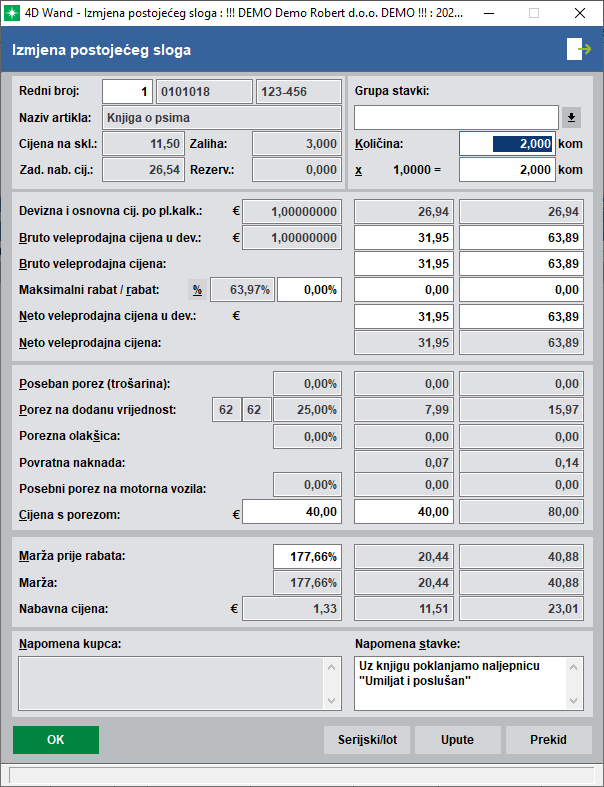Click Bruto veleprodajna cijena unit 31,95 field
The height and width of the screenshot is (787, 604).
point(404,264)
